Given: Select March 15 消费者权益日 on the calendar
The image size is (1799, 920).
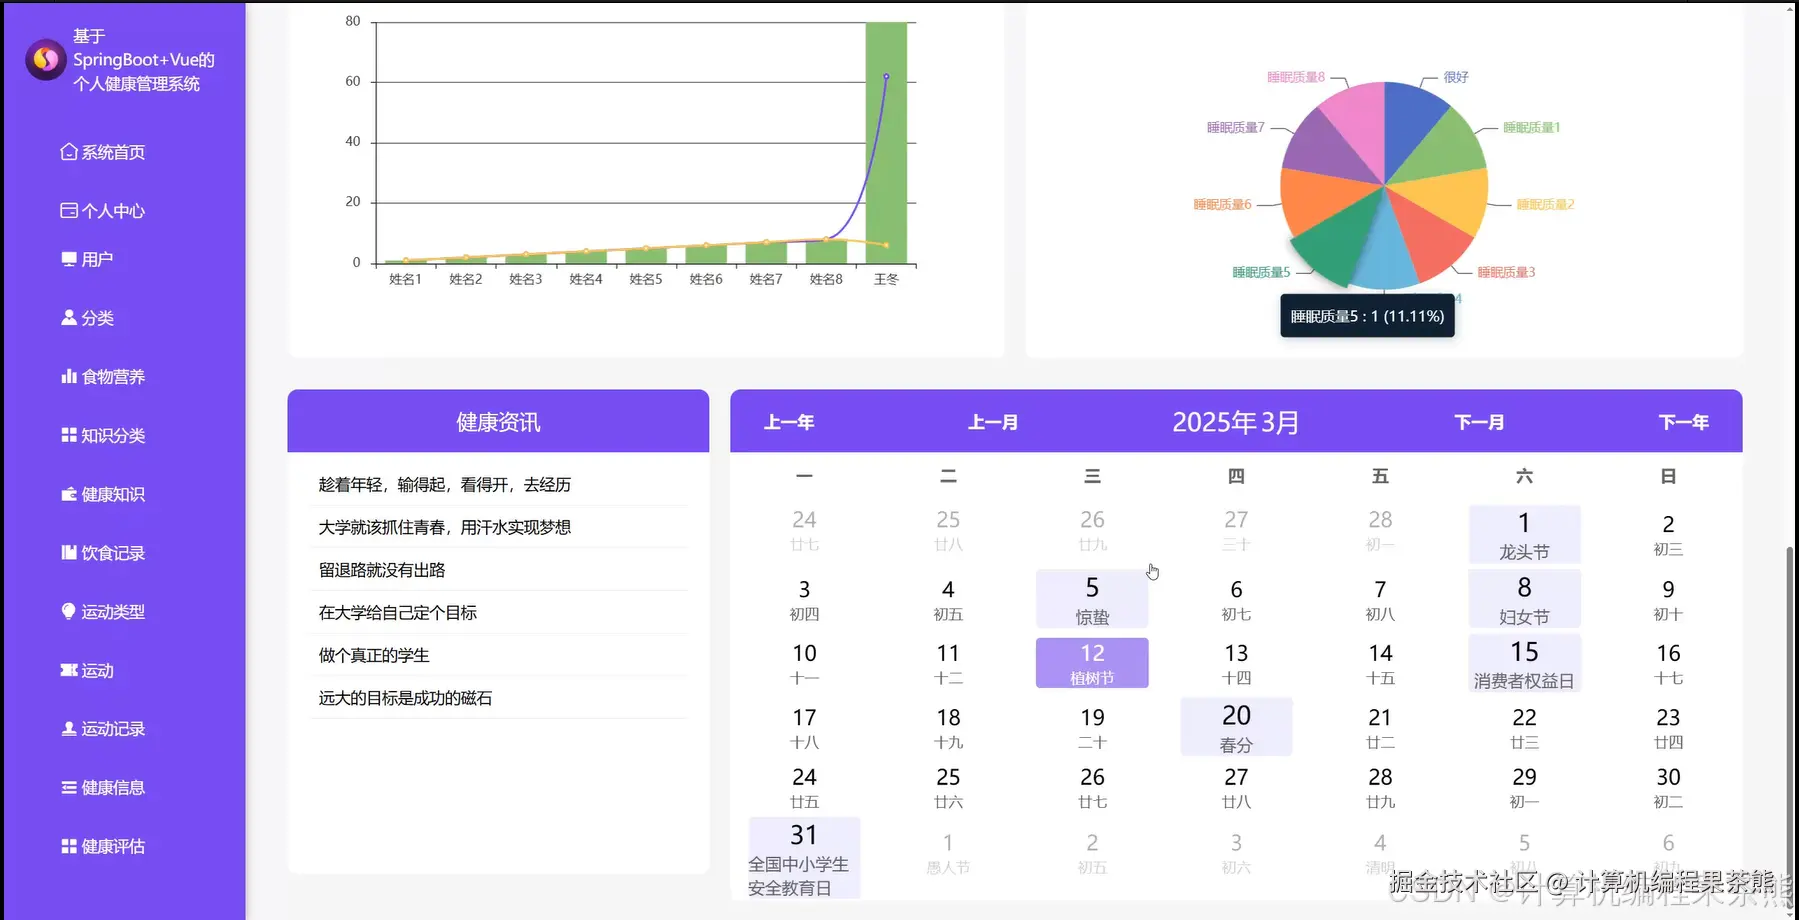Looking at the screenshot, I should click(x=1524, y=663).
